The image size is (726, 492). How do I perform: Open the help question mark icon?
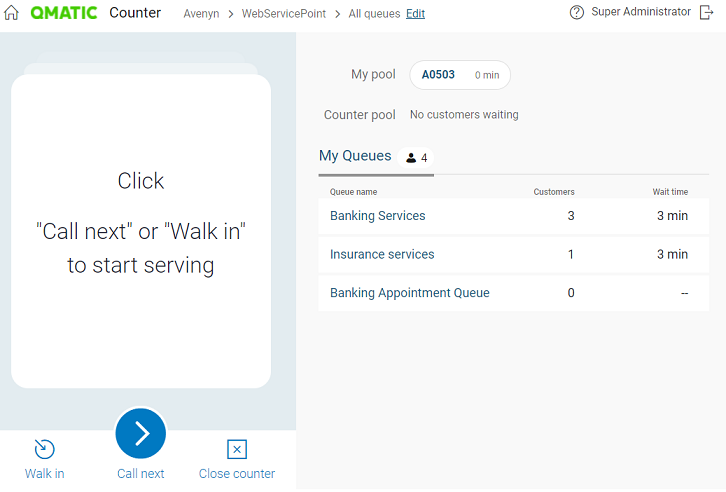576,13
